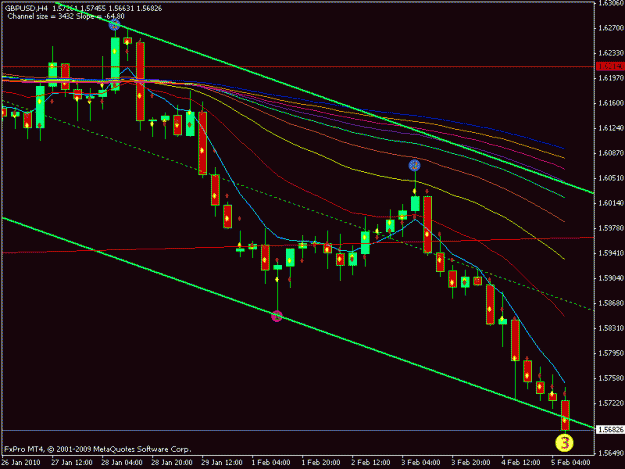Click the '26 Jan 2010' time axis label
Screen dimensions: 625x469
point(21,463)
